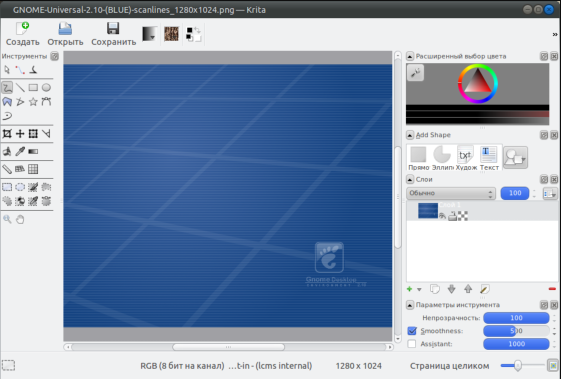Select the Zoom magnifier tool
This screenshot has width=561, height=379.
click(7, 219)
